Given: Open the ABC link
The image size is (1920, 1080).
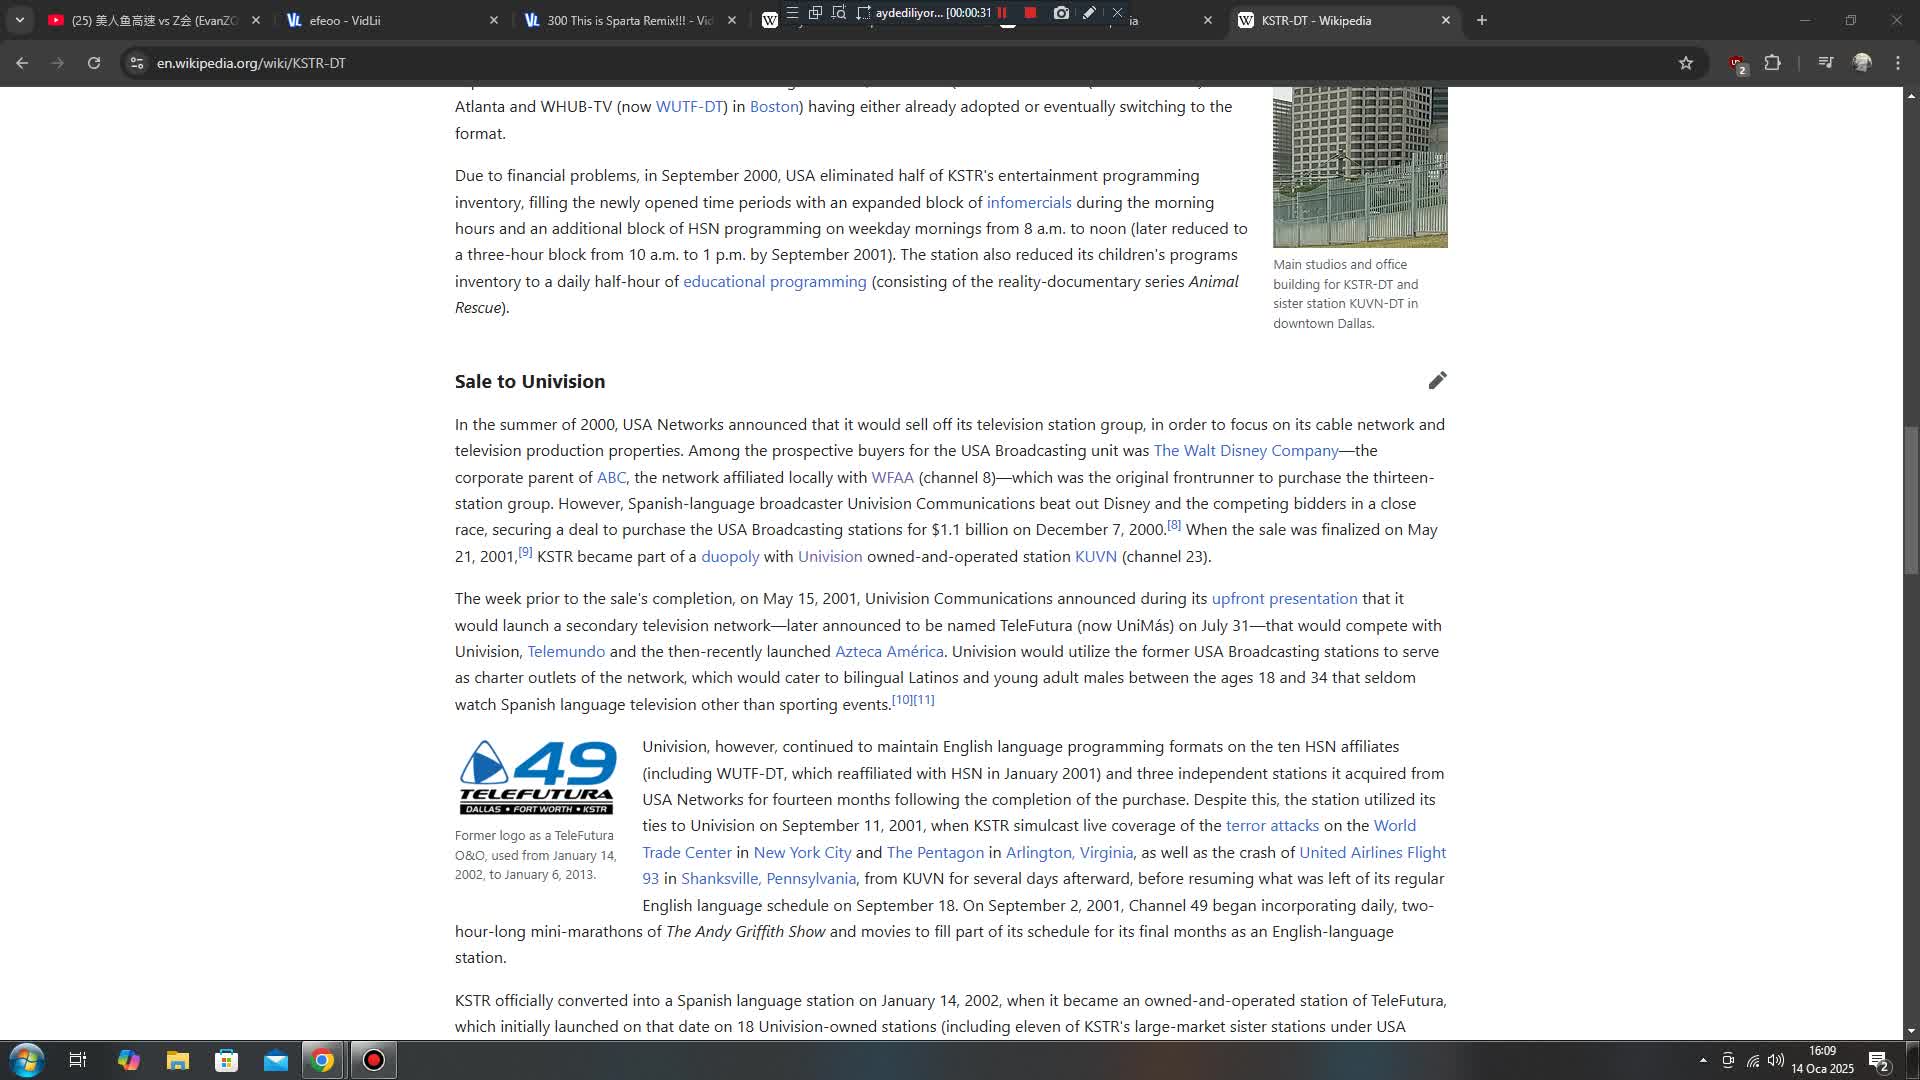Looking at the screenshot, I should tap(611, 478).
